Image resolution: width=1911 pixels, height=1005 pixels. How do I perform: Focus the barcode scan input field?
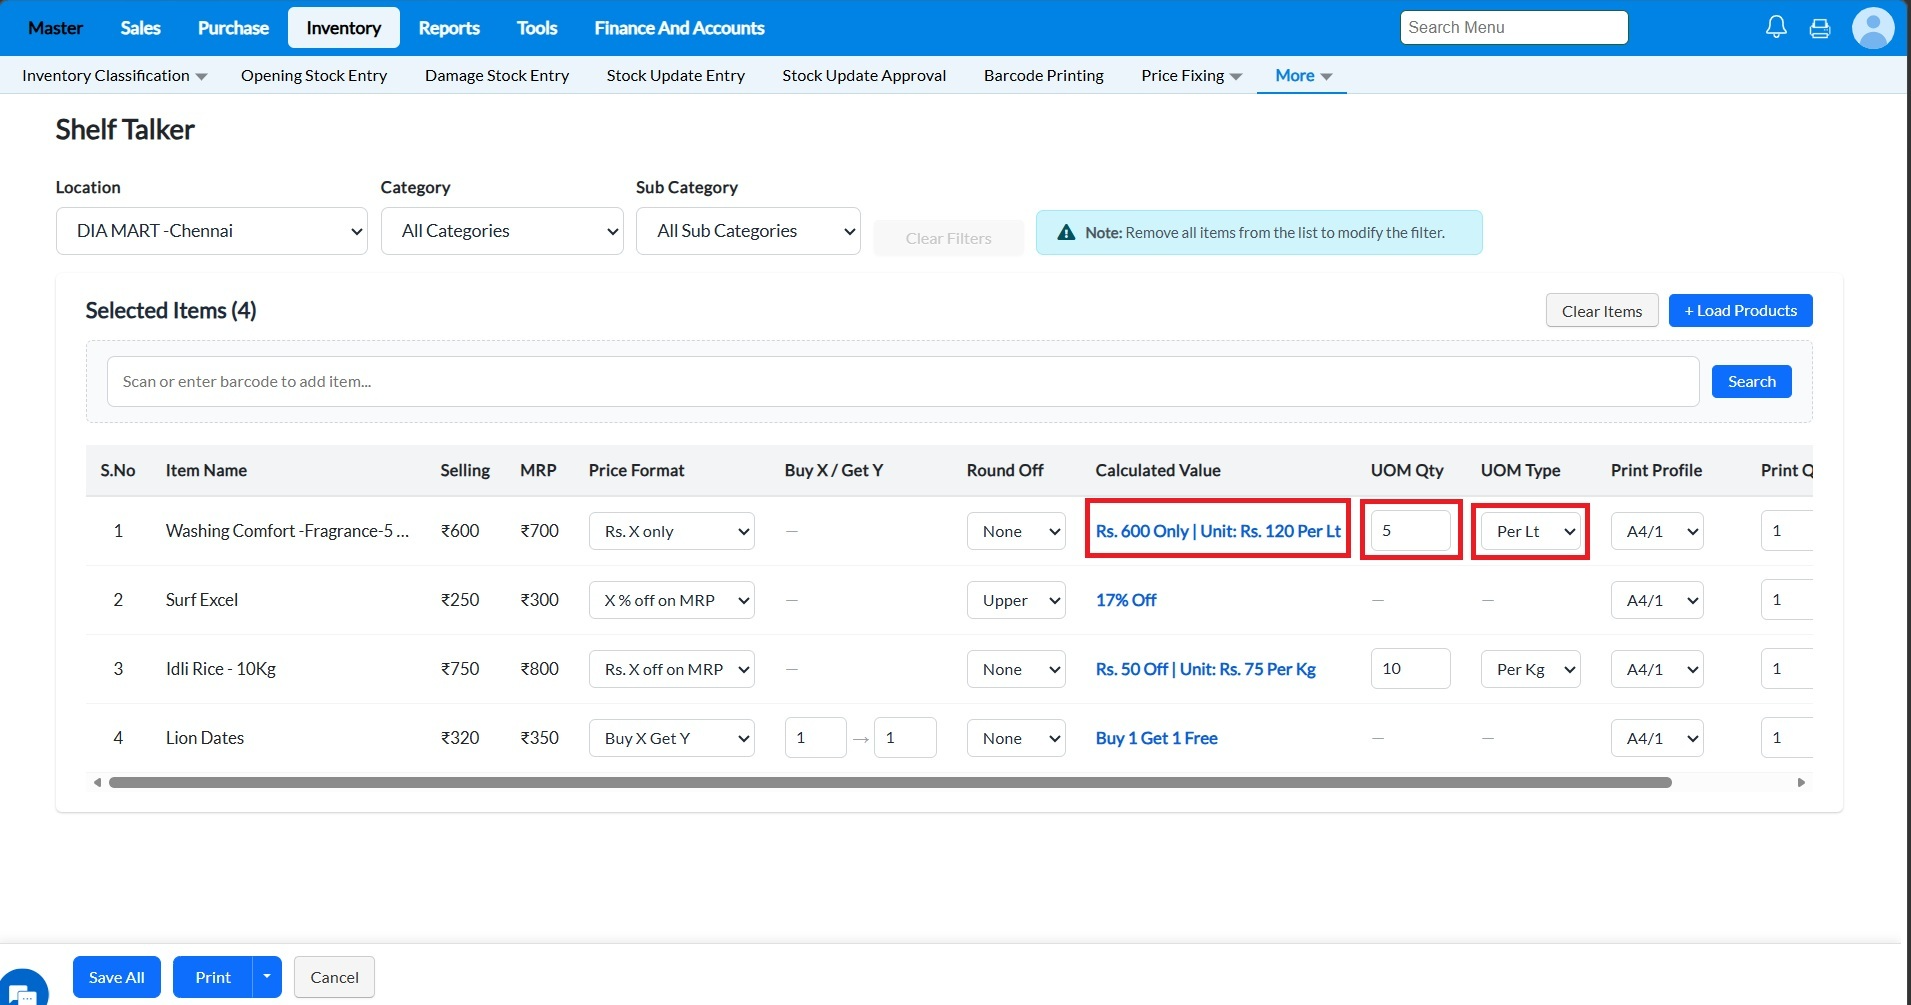[x=902, y=382]
